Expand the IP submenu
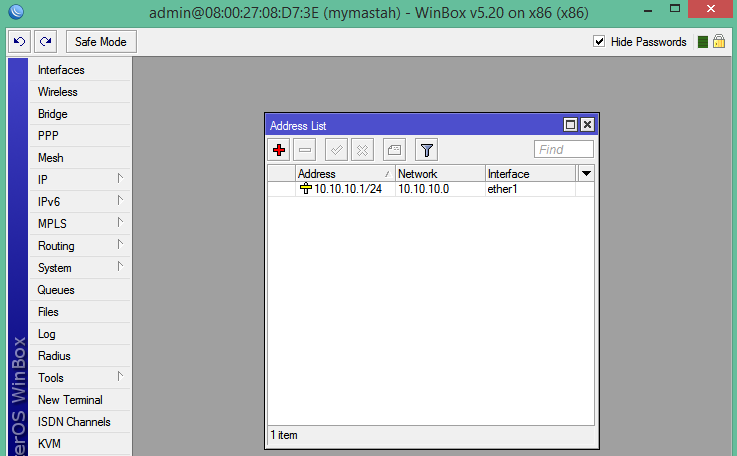737x456 pixels. pyautogui.click(x=80, y=180)
